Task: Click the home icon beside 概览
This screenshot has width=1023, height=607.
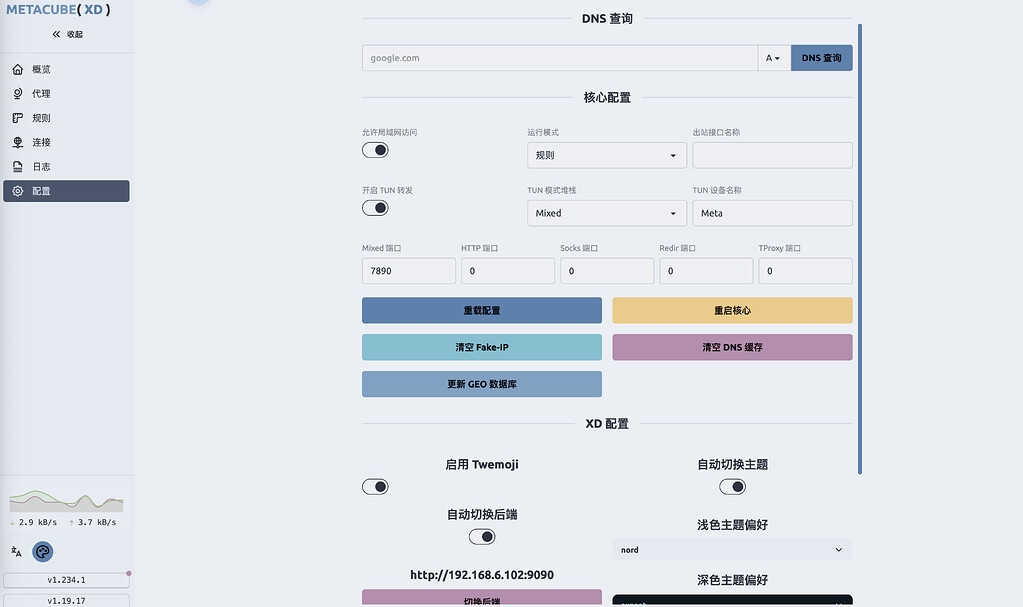Action: pos(18,69)
